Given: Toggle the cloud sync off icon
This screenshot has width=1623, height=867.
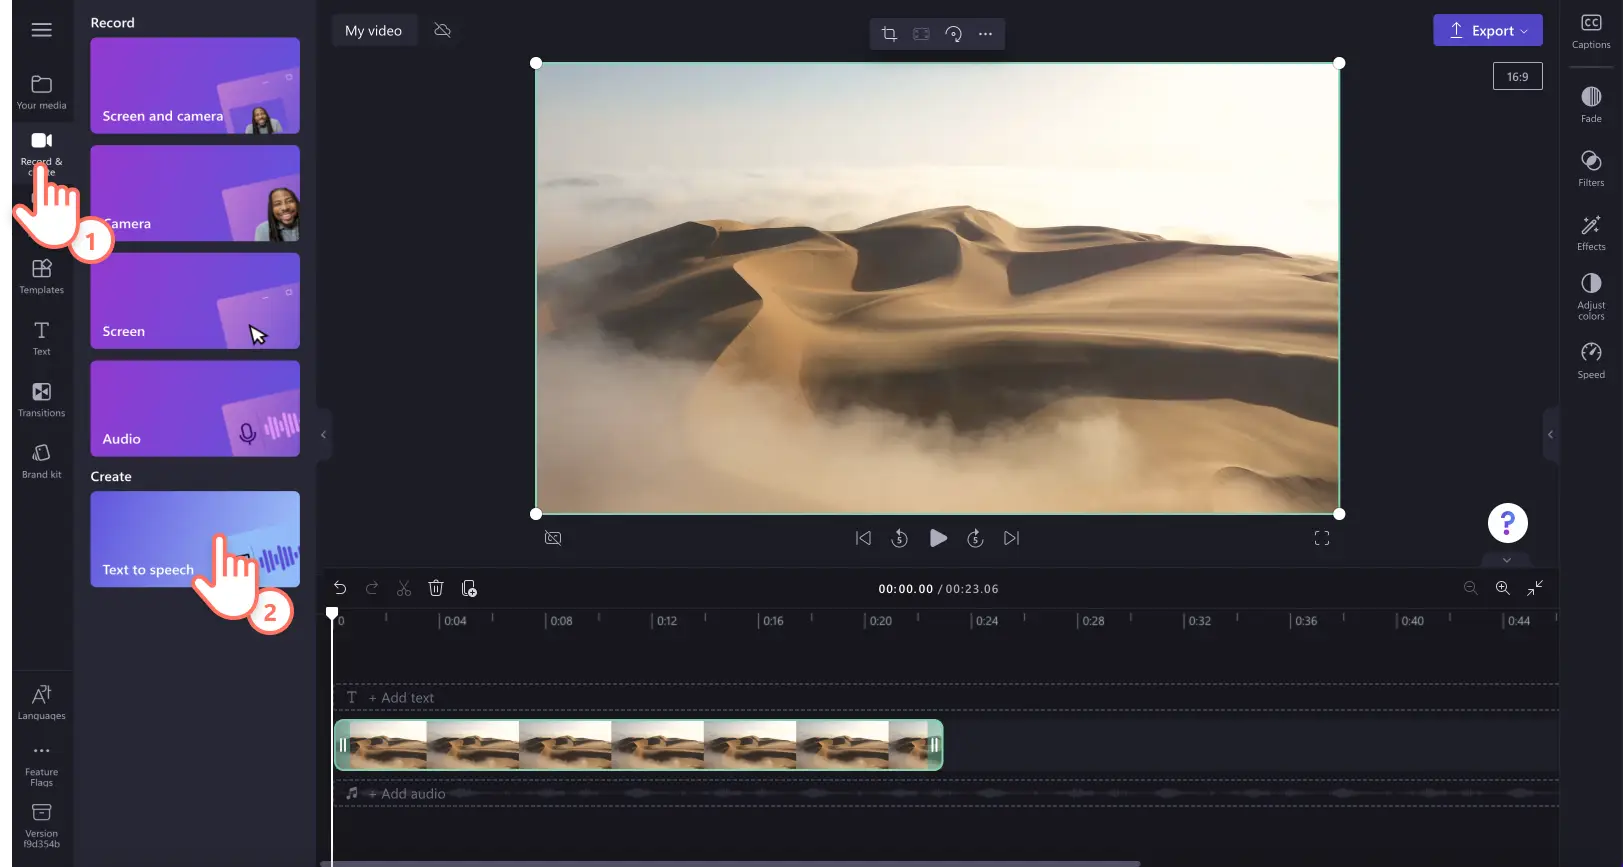Looking at the screenshot, I should pyautogui.click(x=442, y=30).
